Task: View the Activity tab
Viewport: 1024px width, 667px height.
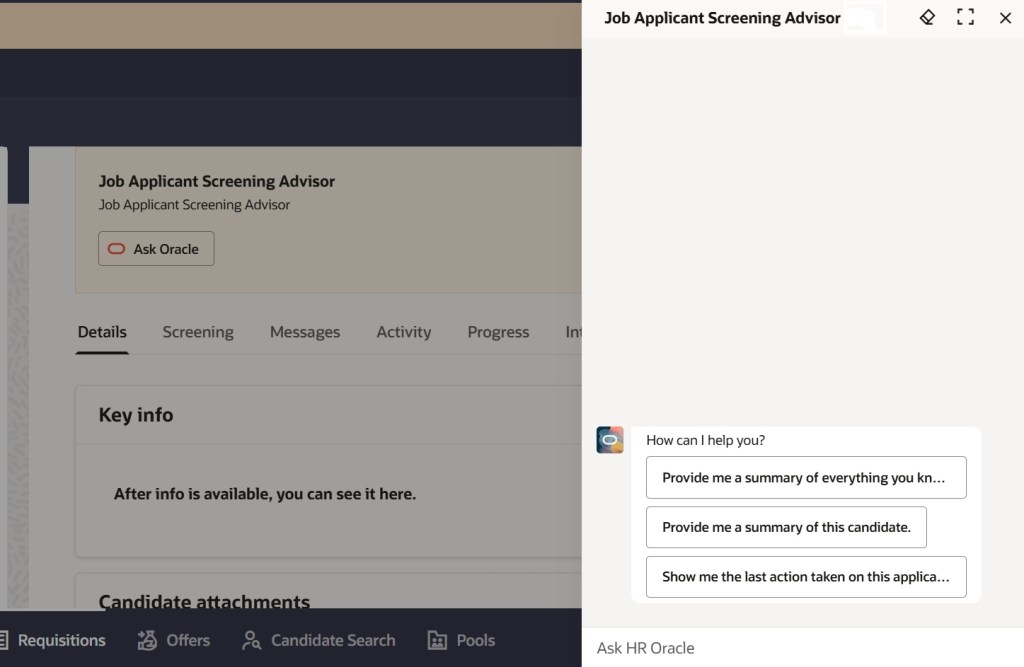Action: coord(403,332)
